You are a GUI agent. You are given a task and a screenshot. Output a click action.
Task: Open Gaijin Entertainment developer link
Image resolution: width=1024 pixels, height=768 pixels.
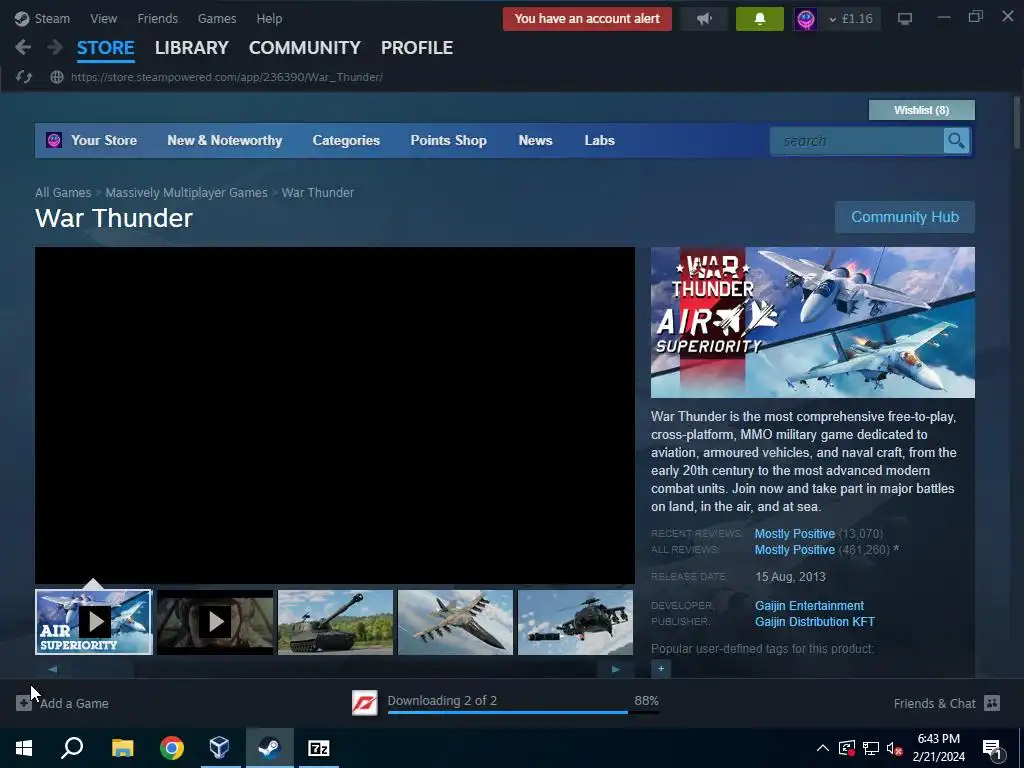point(809,605)
